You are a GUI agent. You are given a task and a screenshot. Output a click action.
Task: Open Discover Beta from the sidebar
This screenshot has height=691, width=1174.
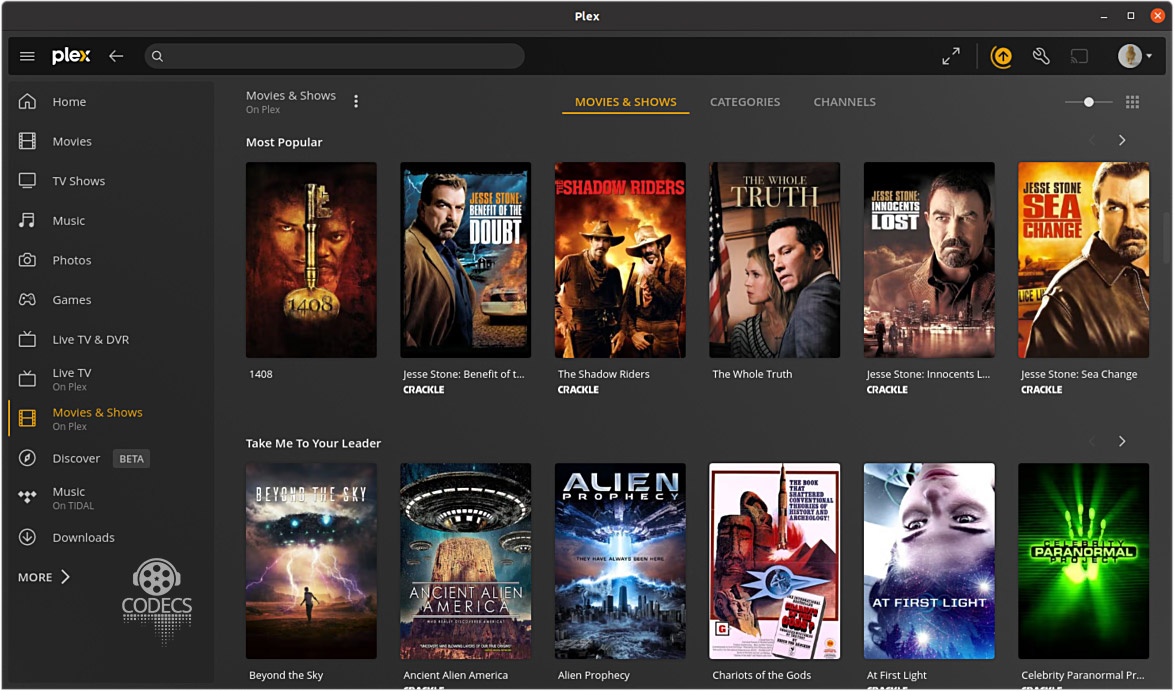point(77,458)
